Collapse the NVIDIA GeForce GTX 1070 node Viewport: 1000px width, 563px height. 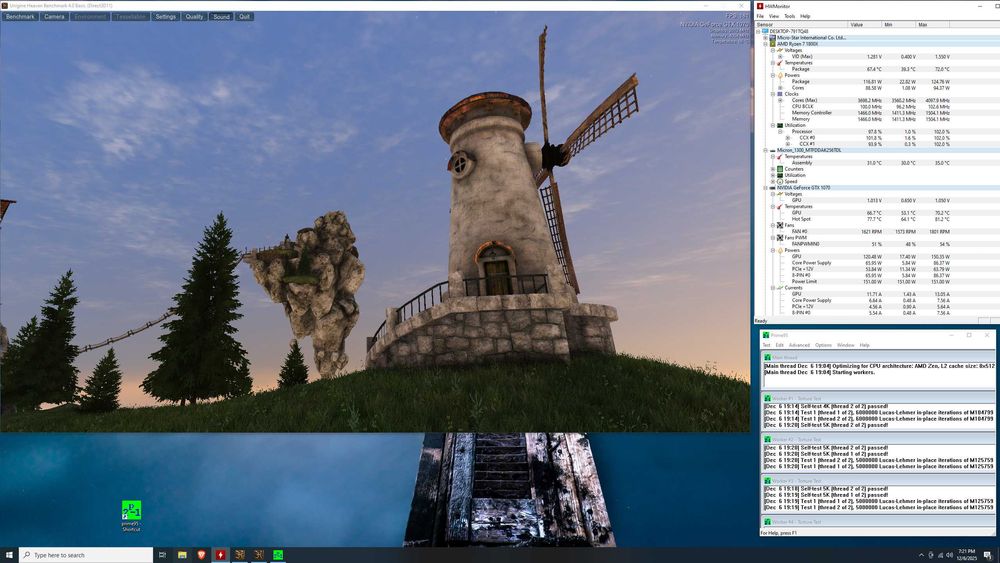(x=765, y=188)
